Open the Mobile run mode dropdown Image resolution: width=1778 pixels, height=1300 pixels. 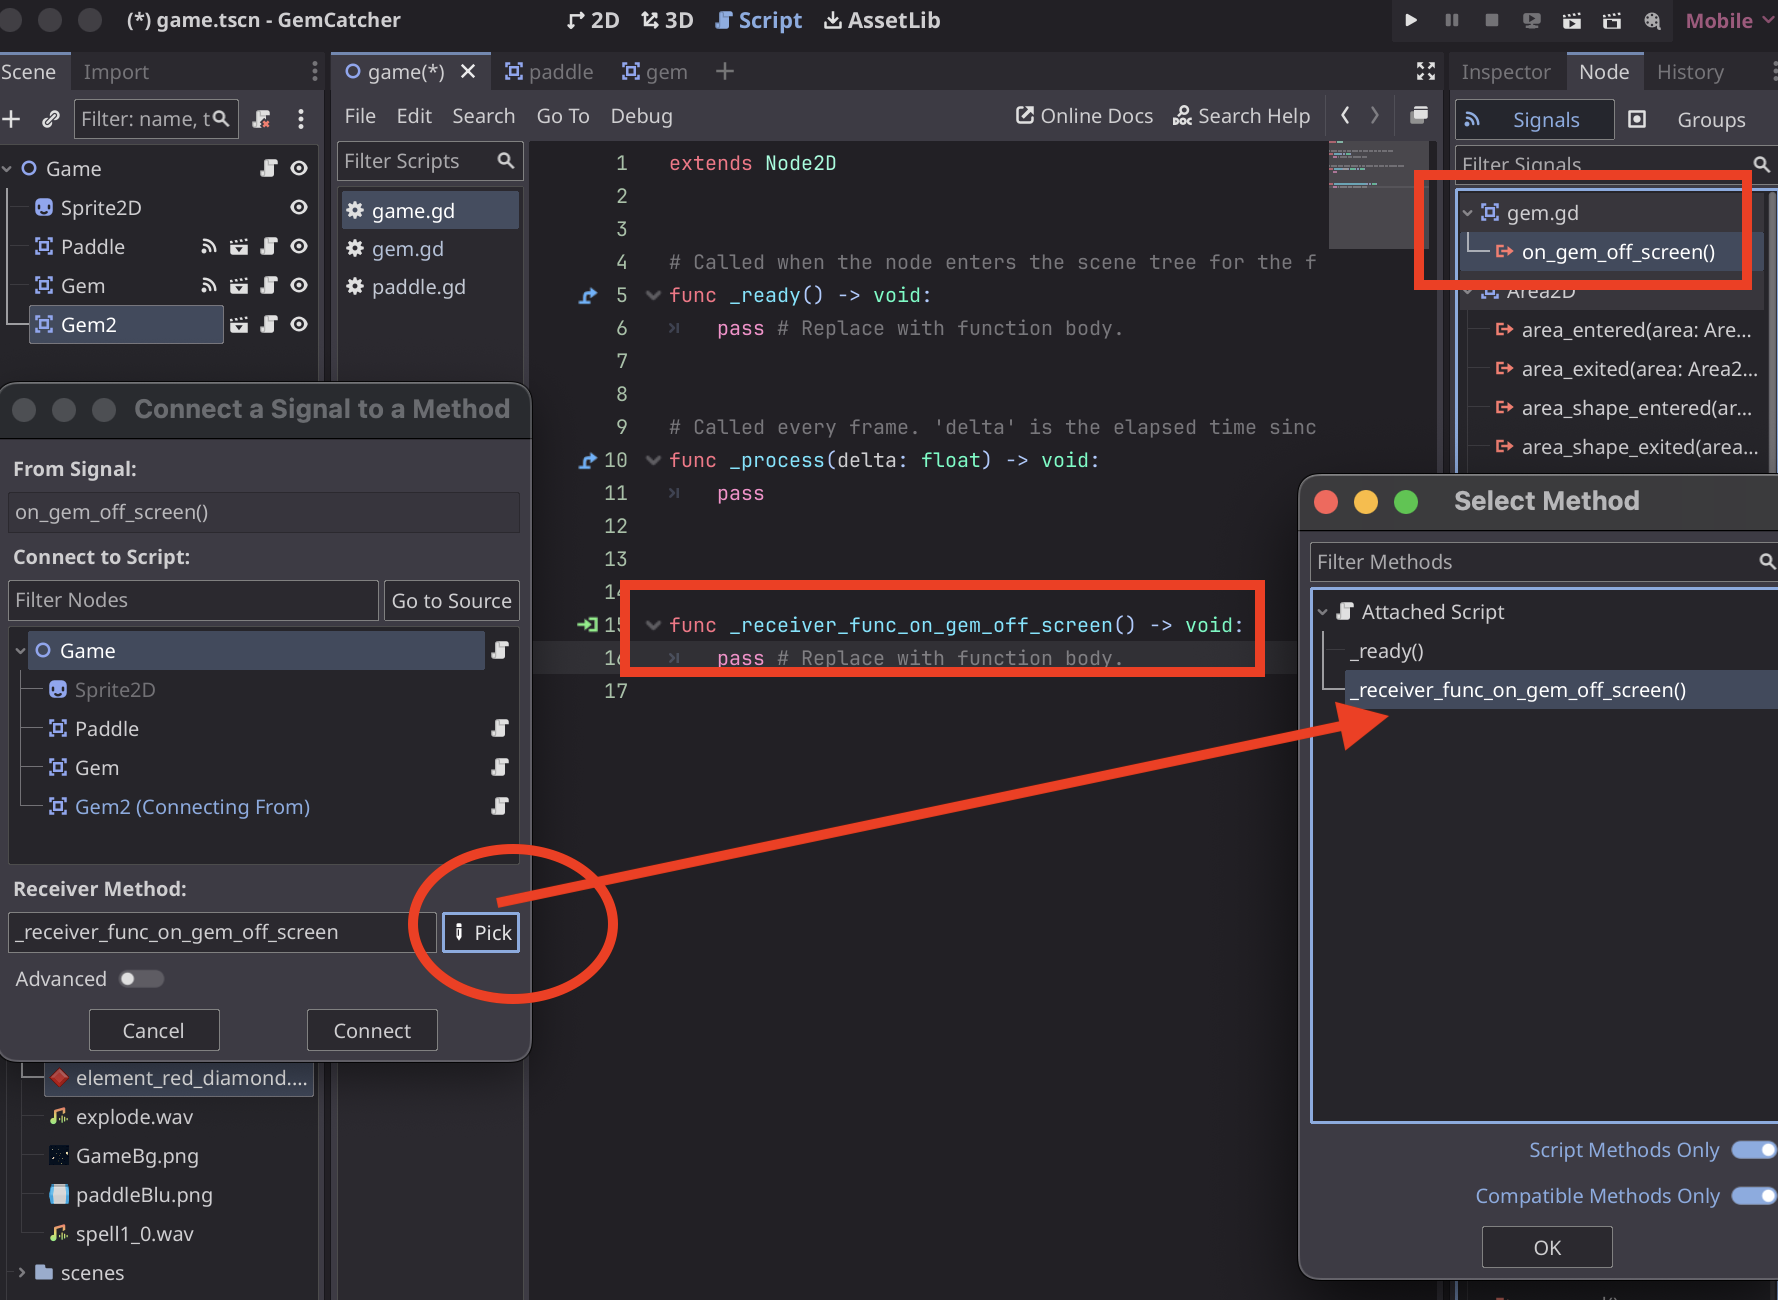1727,20
